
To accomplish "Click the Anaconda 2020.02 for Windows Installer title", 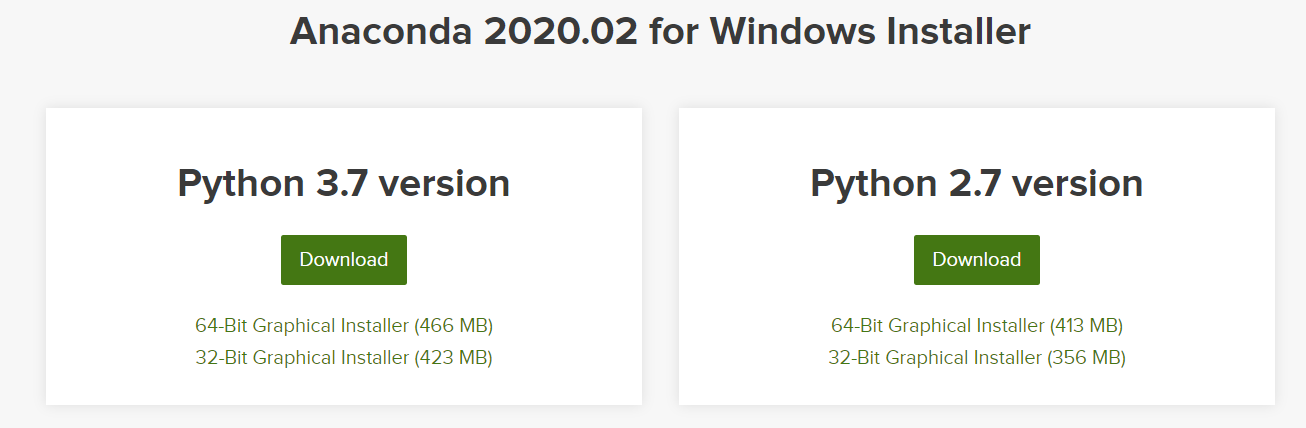I will pyautogui.click(x=659, y=32).
